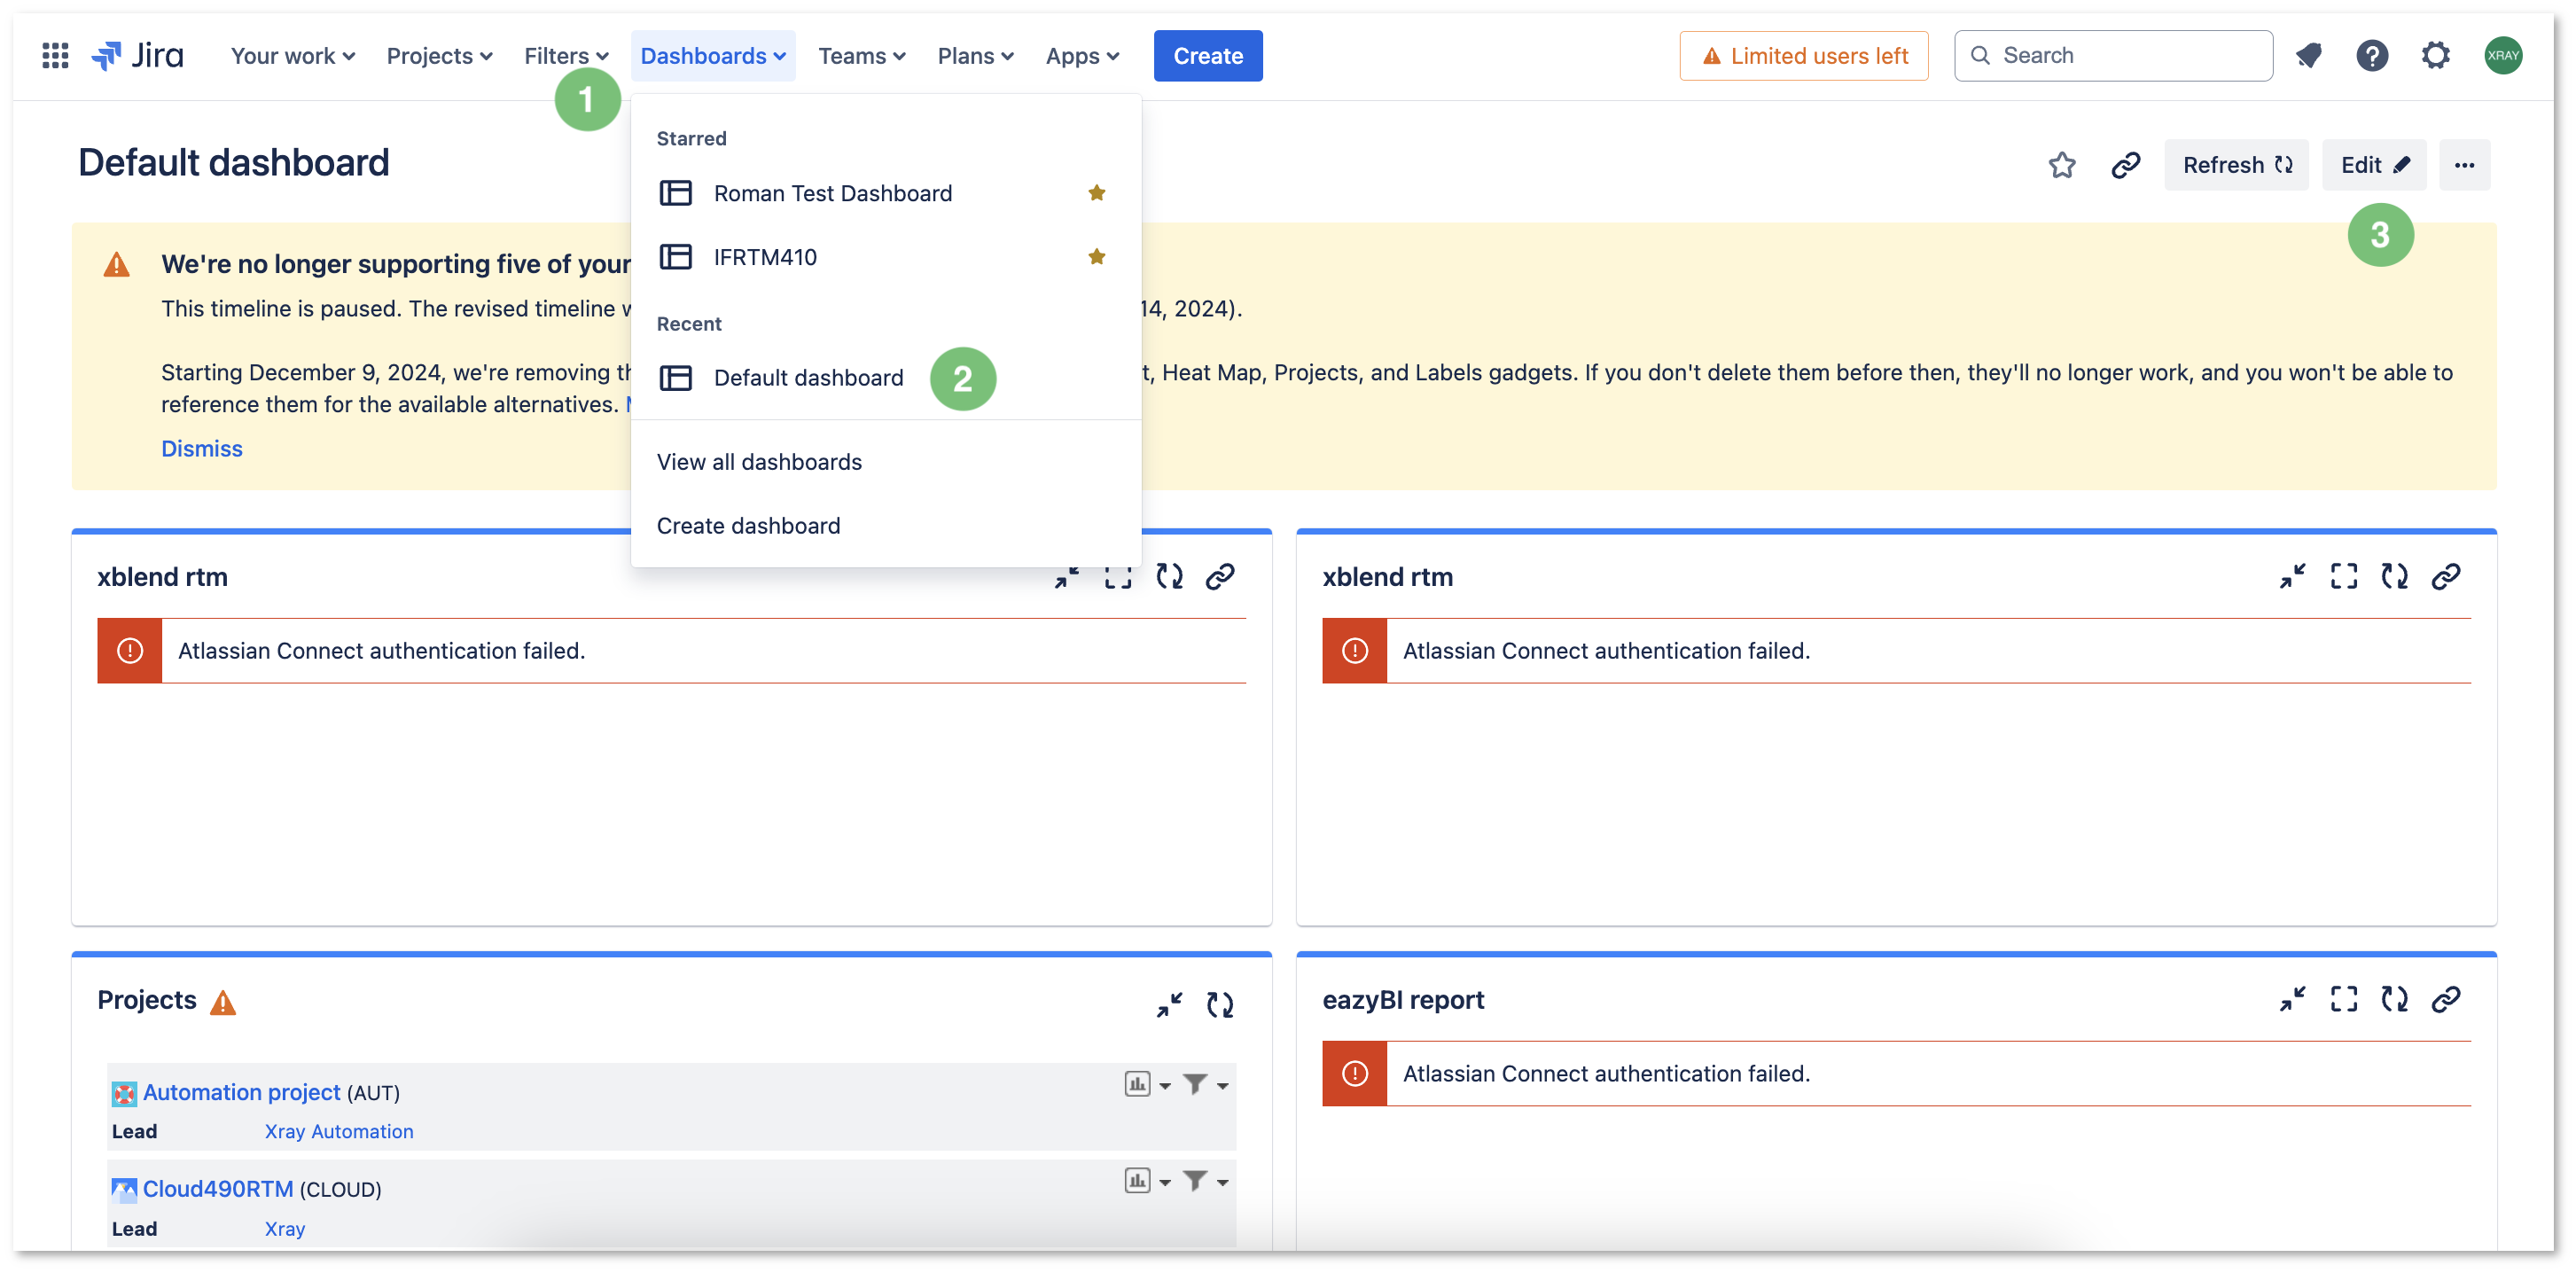Screen dimensions: 2576x1273
Task: Dismiss the gadget removal warning
Action: [201, 449]
